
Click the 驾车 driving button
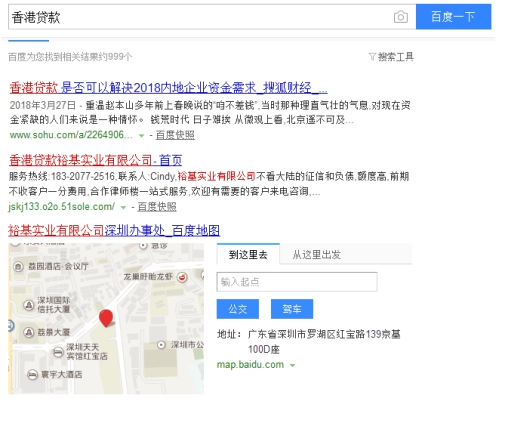point(292,309)
